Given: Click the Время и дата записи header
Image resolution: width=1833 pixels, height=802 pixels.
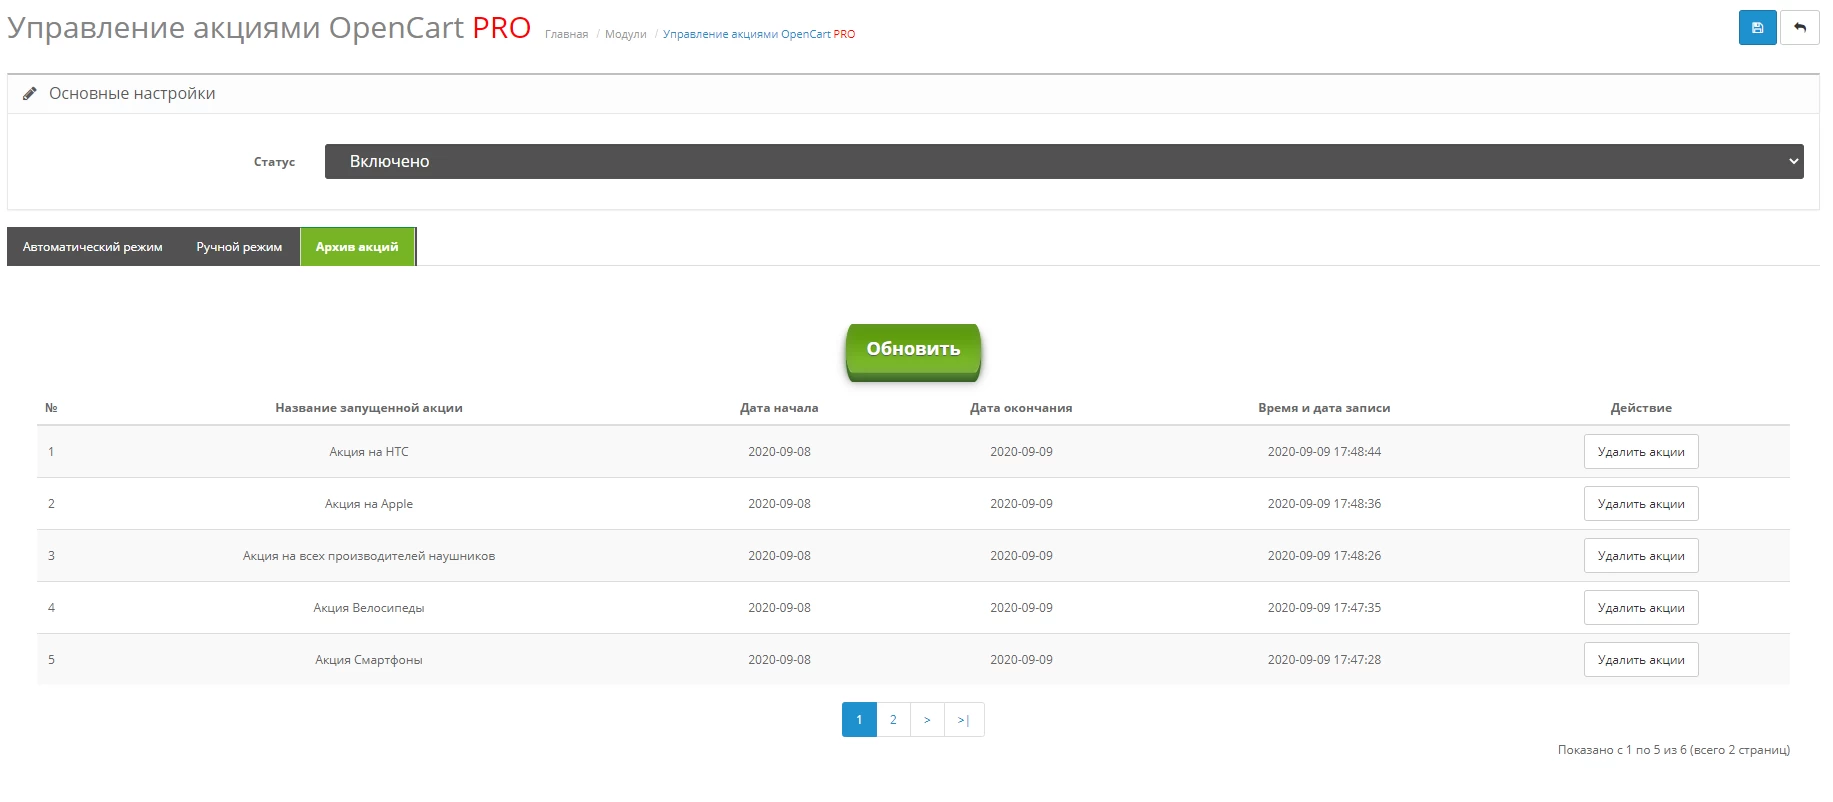Looking at the screenshot, I should tap(1324, 408).
